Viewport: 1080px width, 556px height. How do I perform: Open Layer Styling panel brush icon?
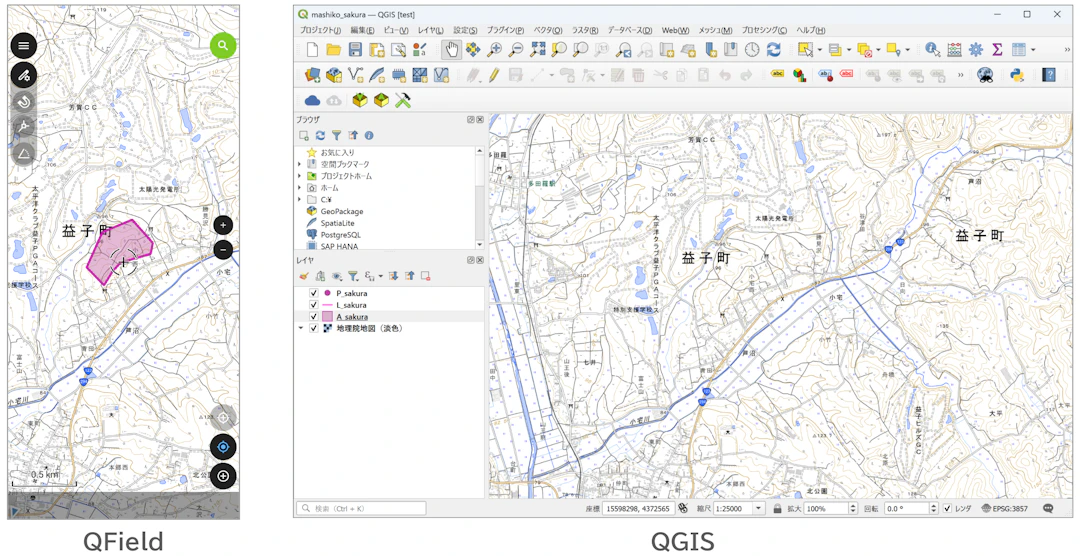(x=304, y=276)
